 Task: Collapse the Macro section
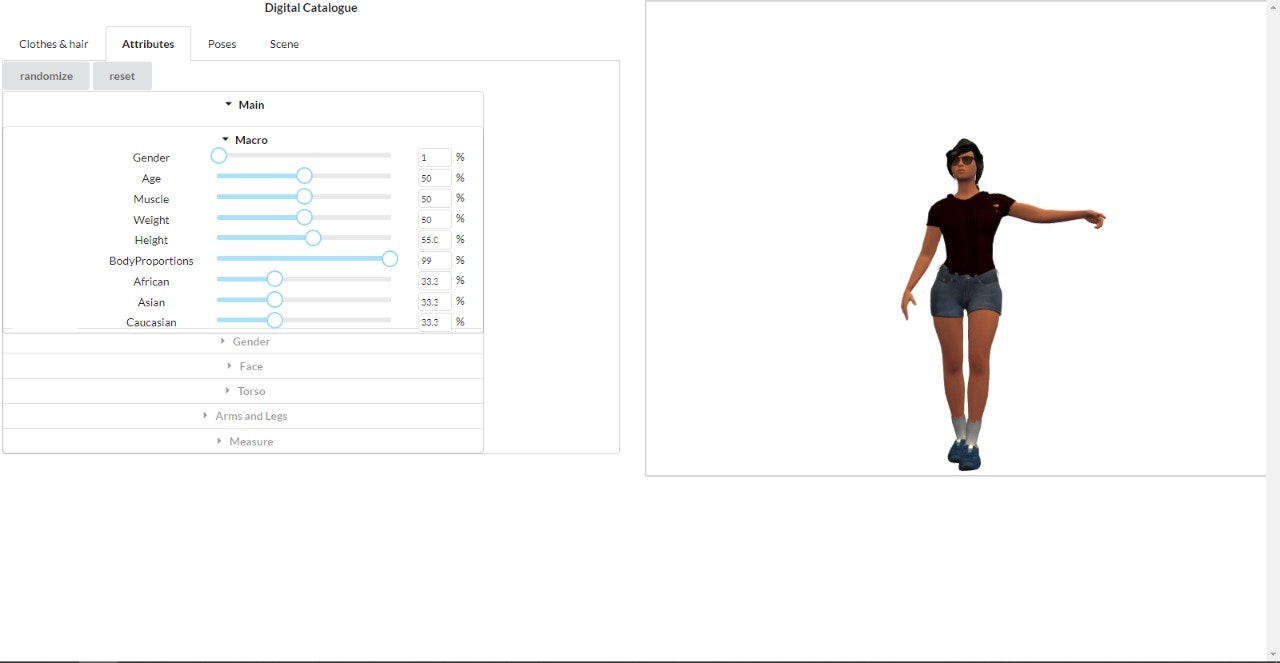click(x=244, y=139)
